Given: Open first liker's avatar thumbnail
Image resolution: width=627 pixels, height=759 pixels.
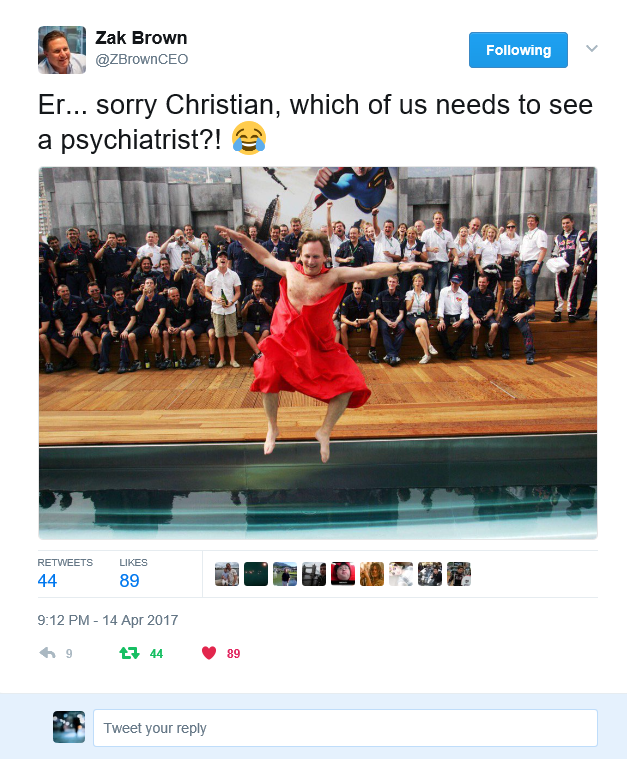Looking at the screenshot, I should (227, 574).
